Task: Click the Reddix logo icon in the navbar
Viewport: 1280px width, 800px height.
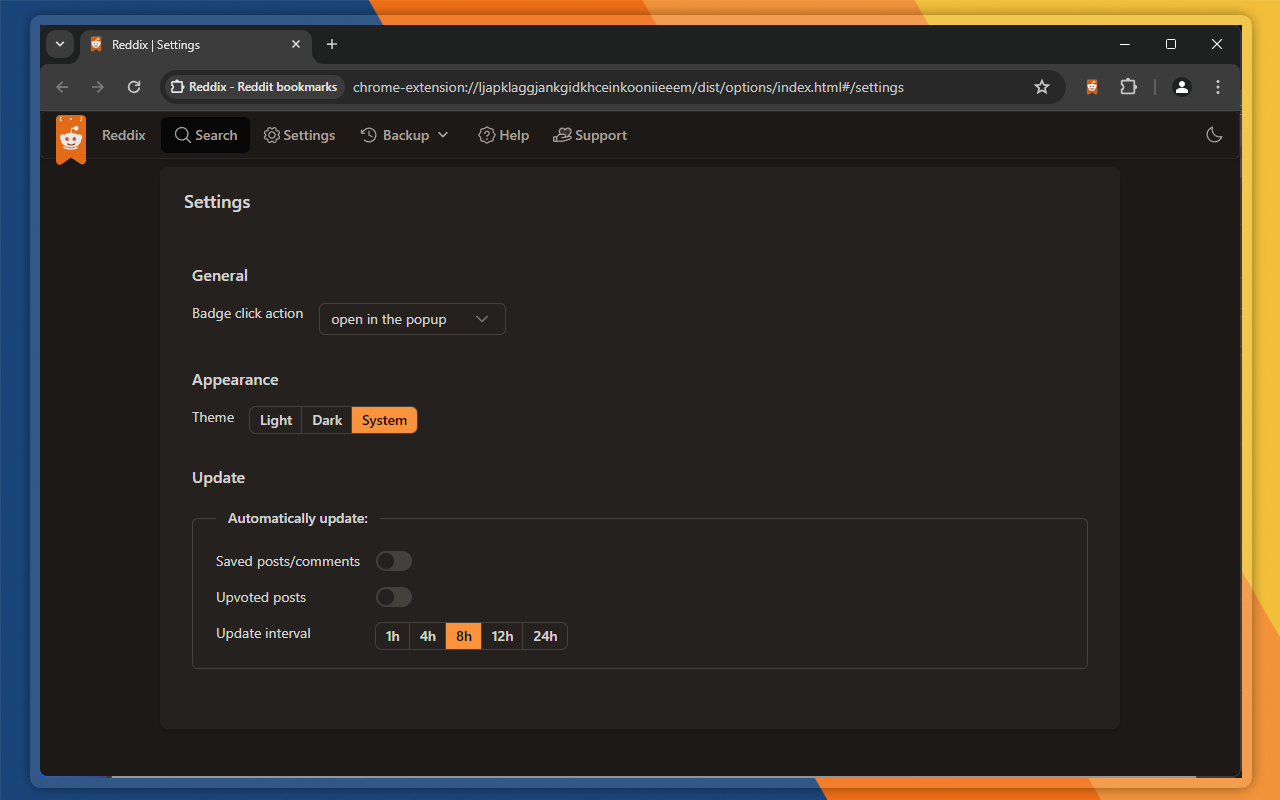Action: point(70,135)
